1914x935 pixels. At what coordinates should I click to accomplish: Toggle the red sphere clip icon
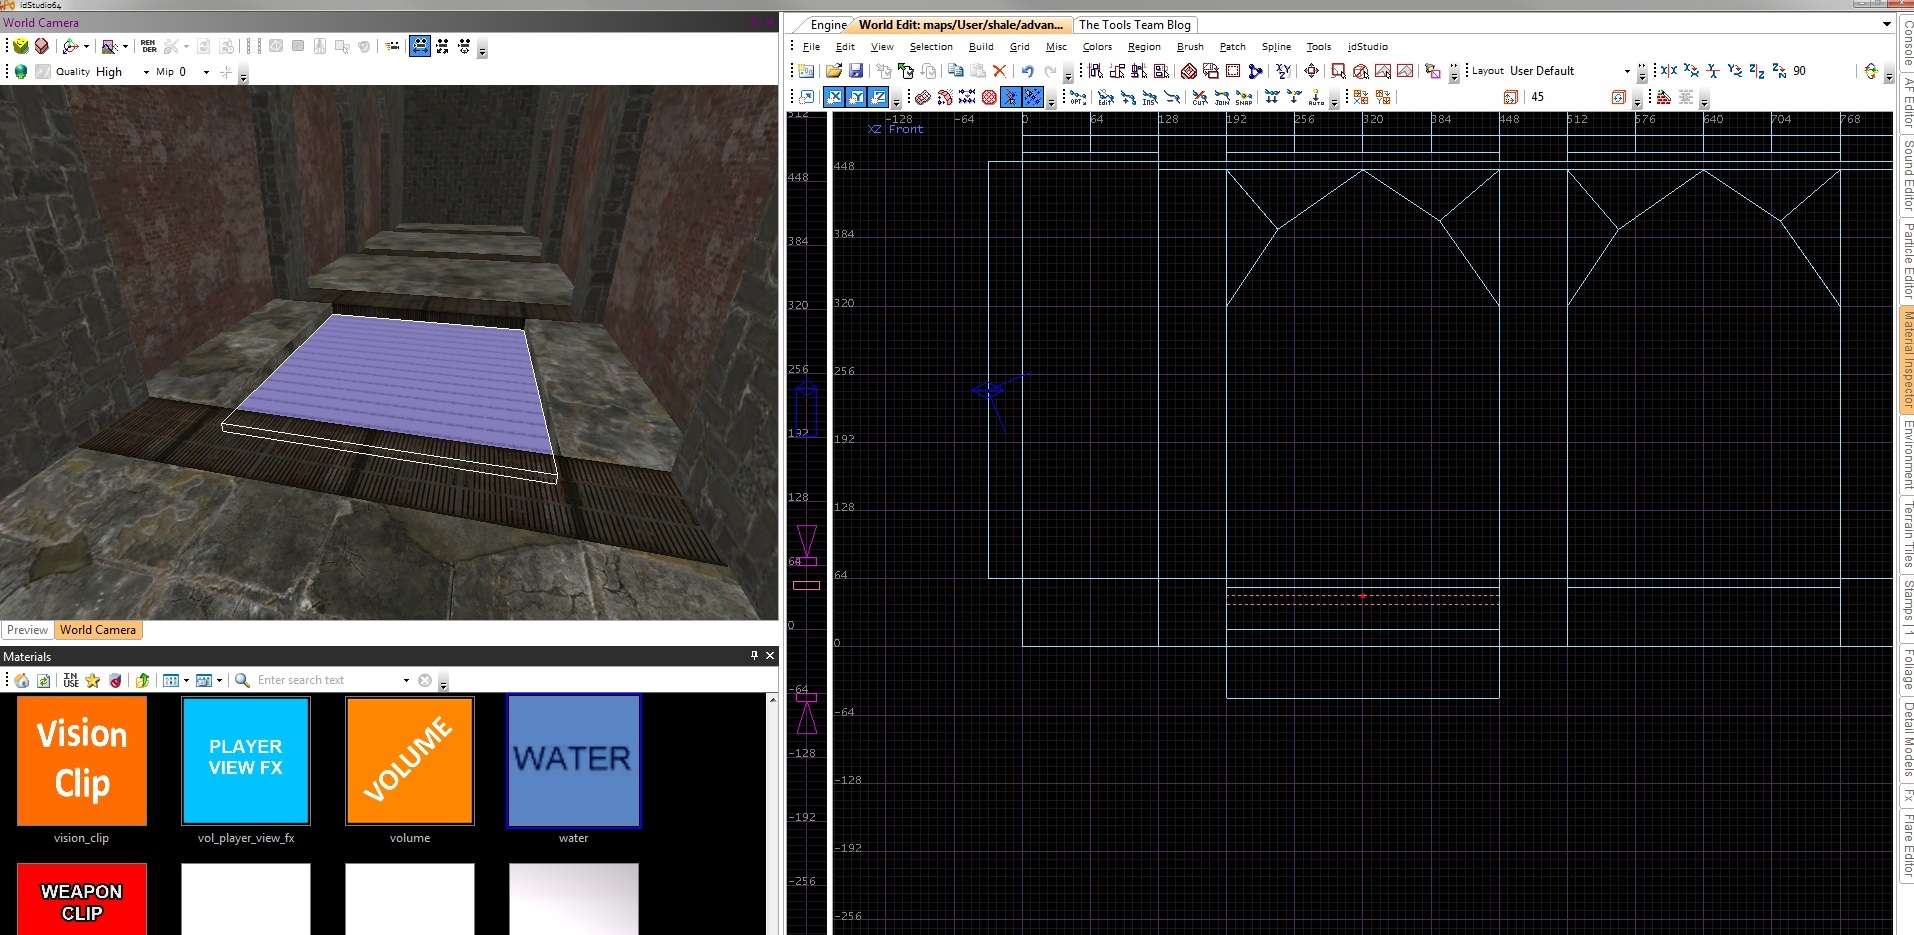tap(989, 97)
